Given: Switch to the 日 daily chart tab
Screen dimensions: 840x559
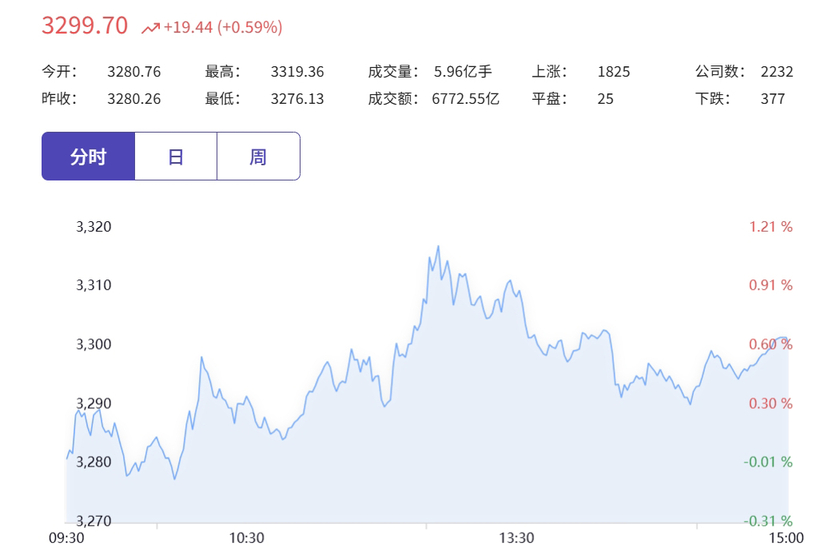Looking at the screenshot, I should (176, 156).
